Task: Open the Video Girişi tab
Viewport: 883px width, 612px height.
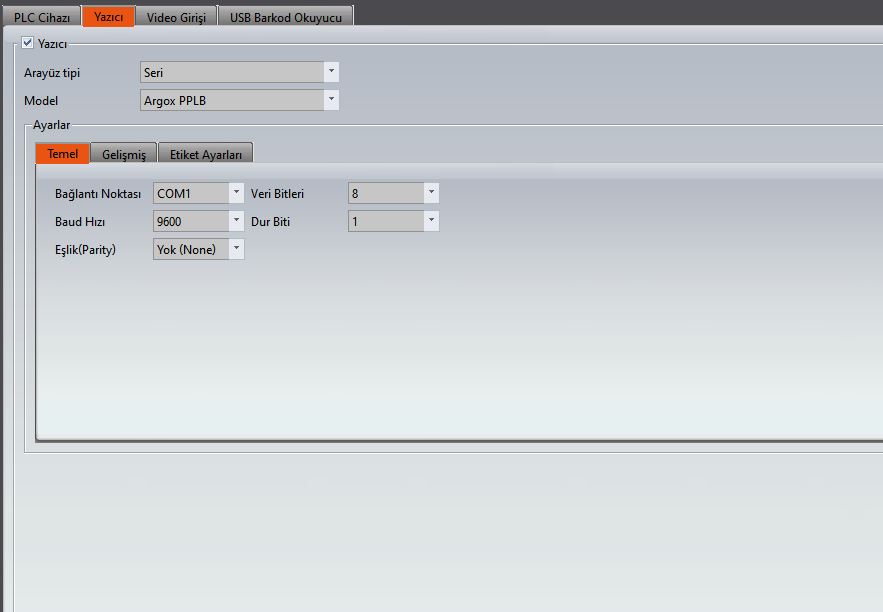Action: coord(176,18)
